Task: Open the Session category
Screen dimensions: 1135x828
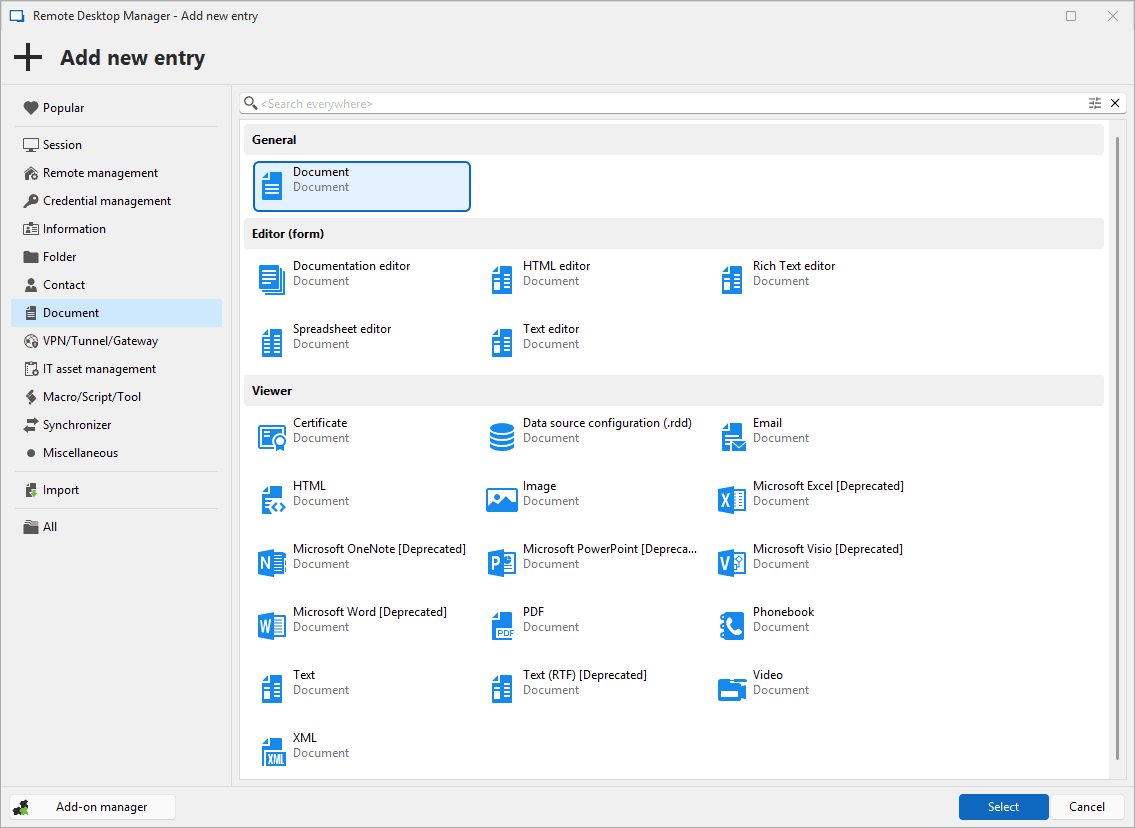Action: pos(62,145)
